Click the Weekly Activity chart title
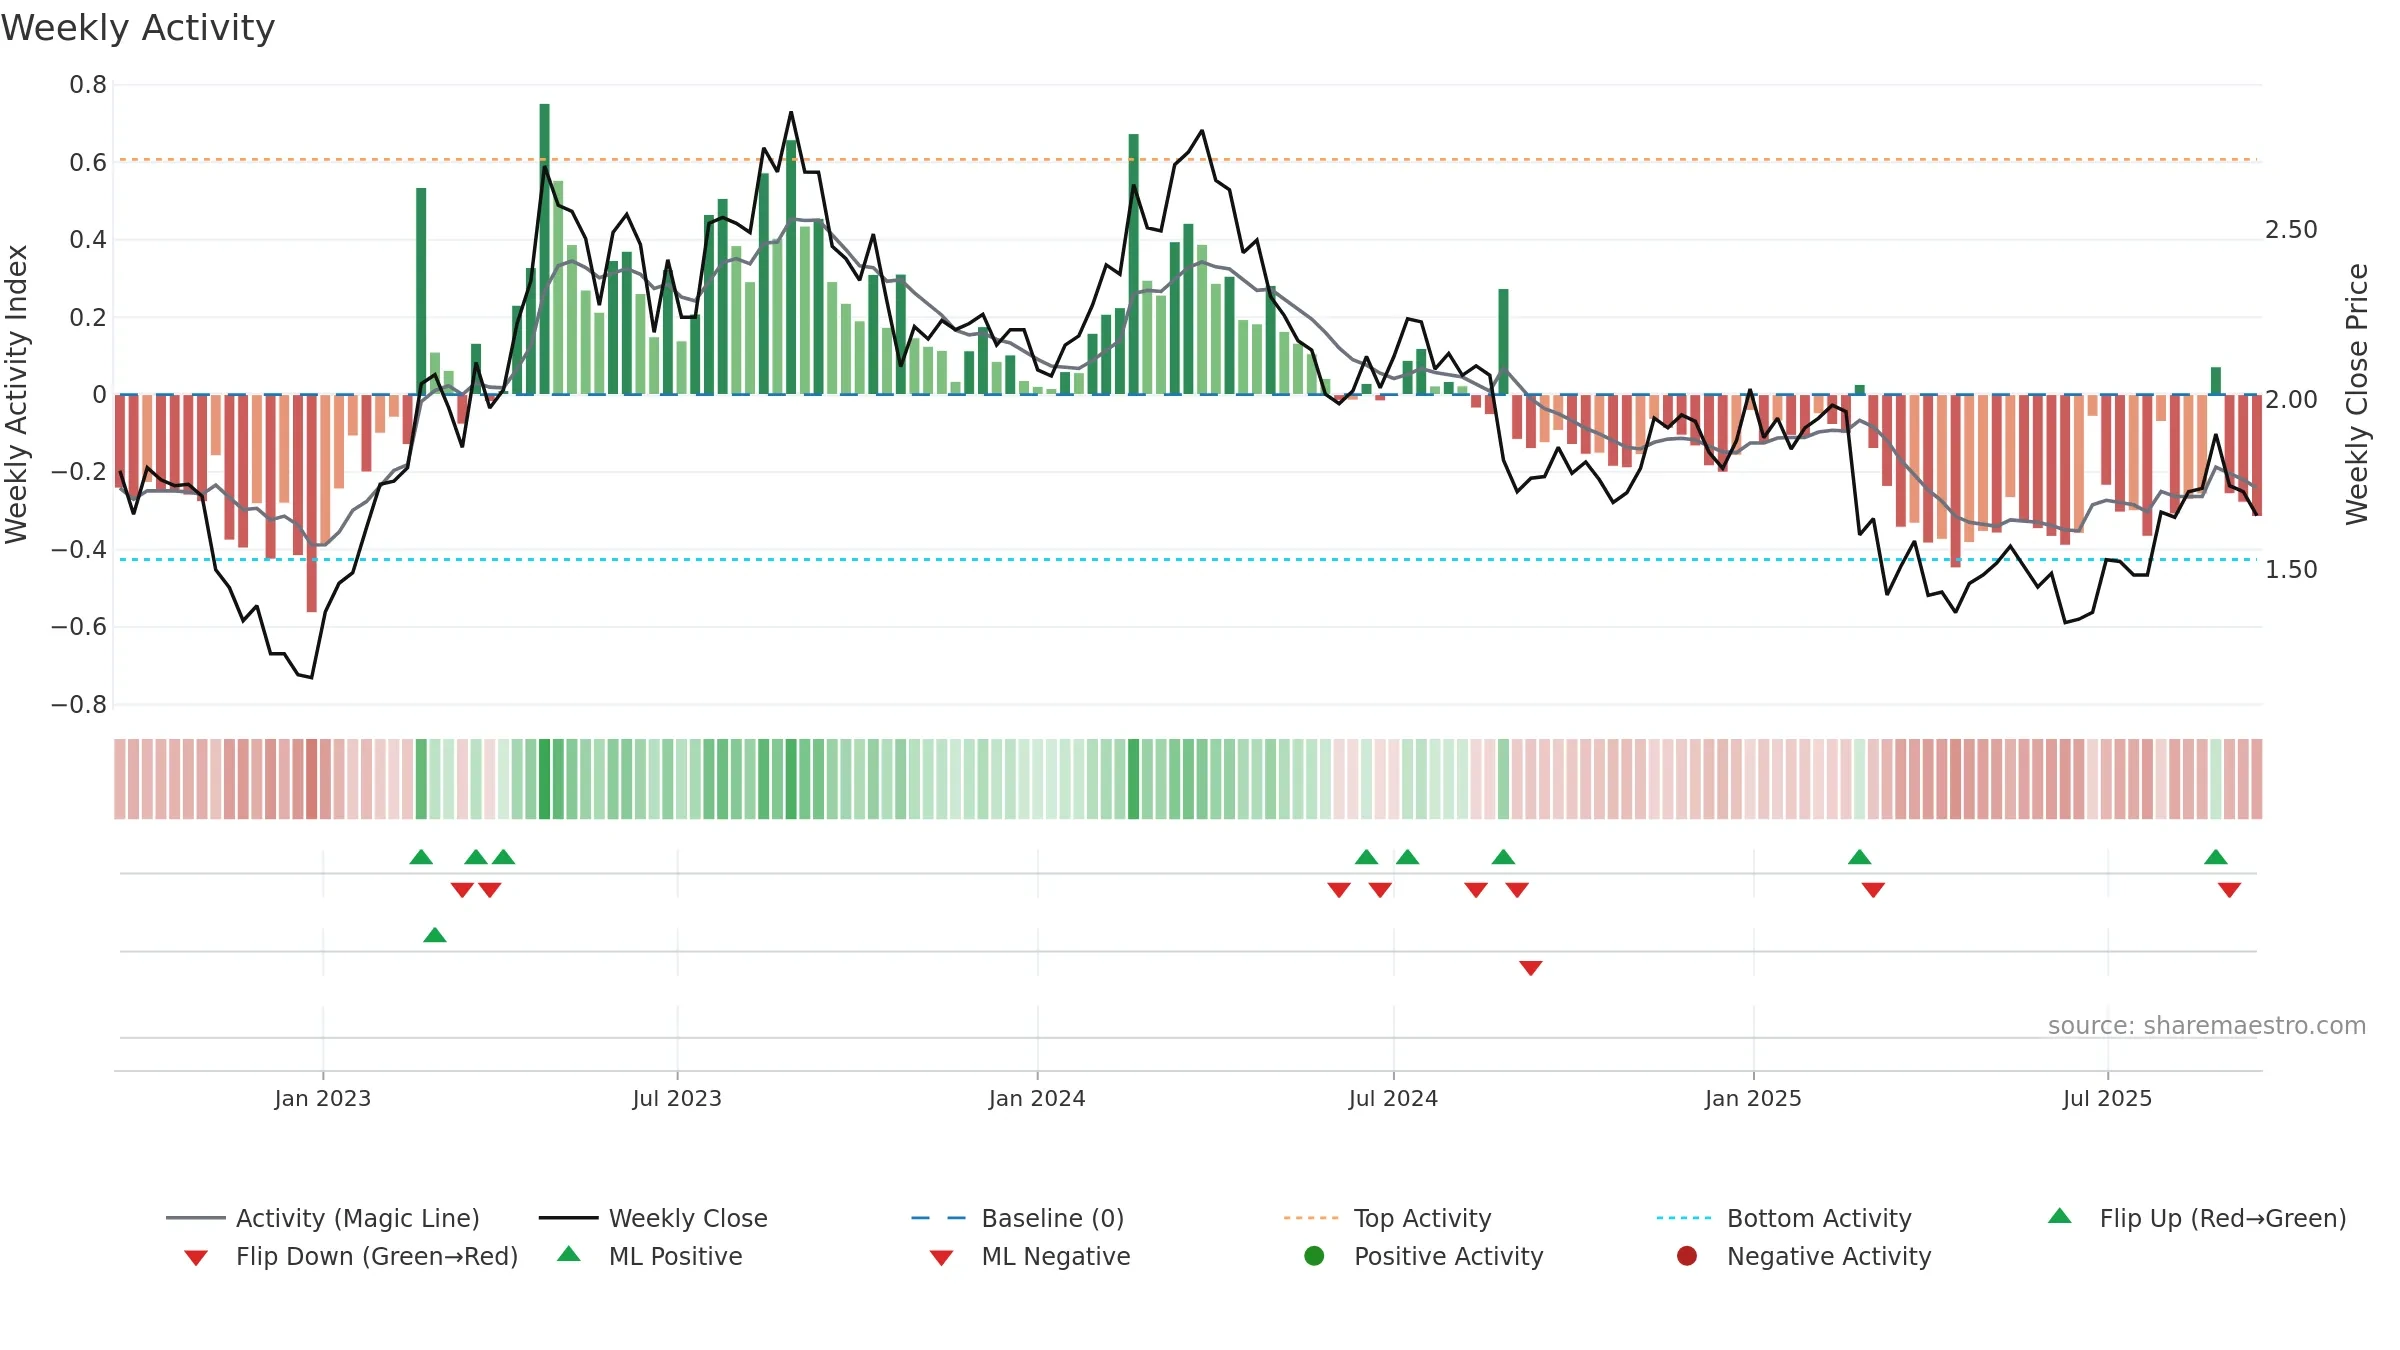This screenshot has height=1350, width=2400. pyautogui.click(x=138, y=28)
